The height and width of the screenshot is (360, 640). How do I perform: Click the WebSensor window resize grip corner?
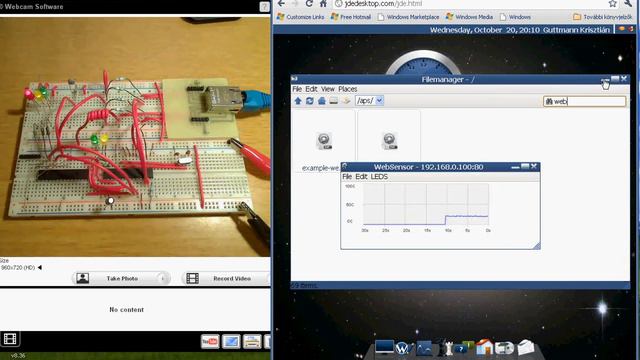[536, 245]
